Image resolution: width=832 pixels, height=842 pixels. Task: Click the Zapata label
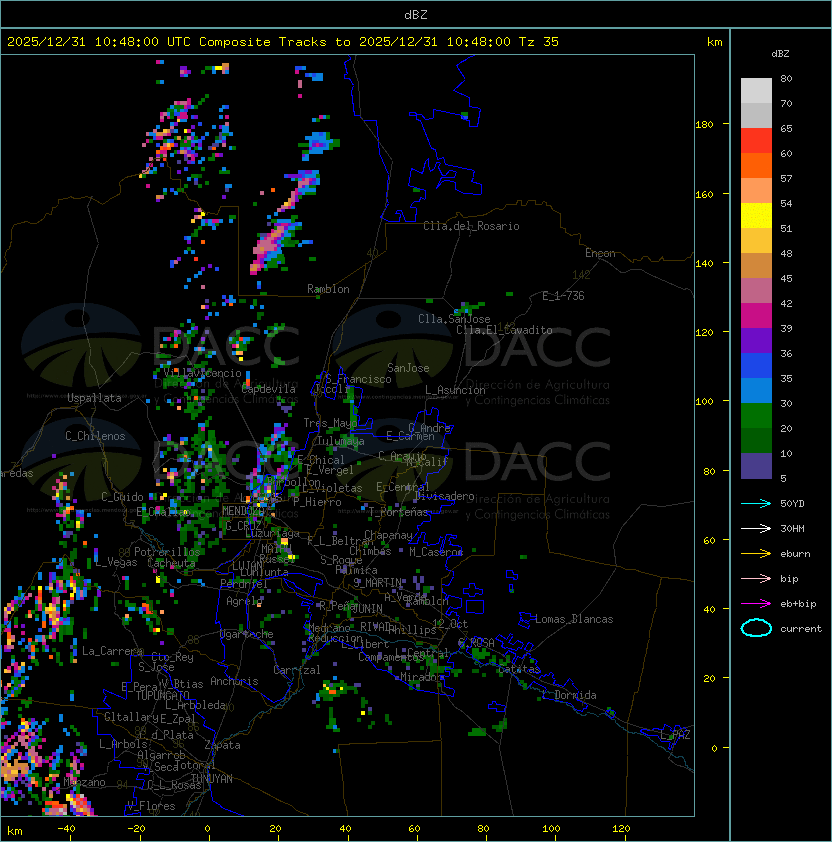coord(222,745)
